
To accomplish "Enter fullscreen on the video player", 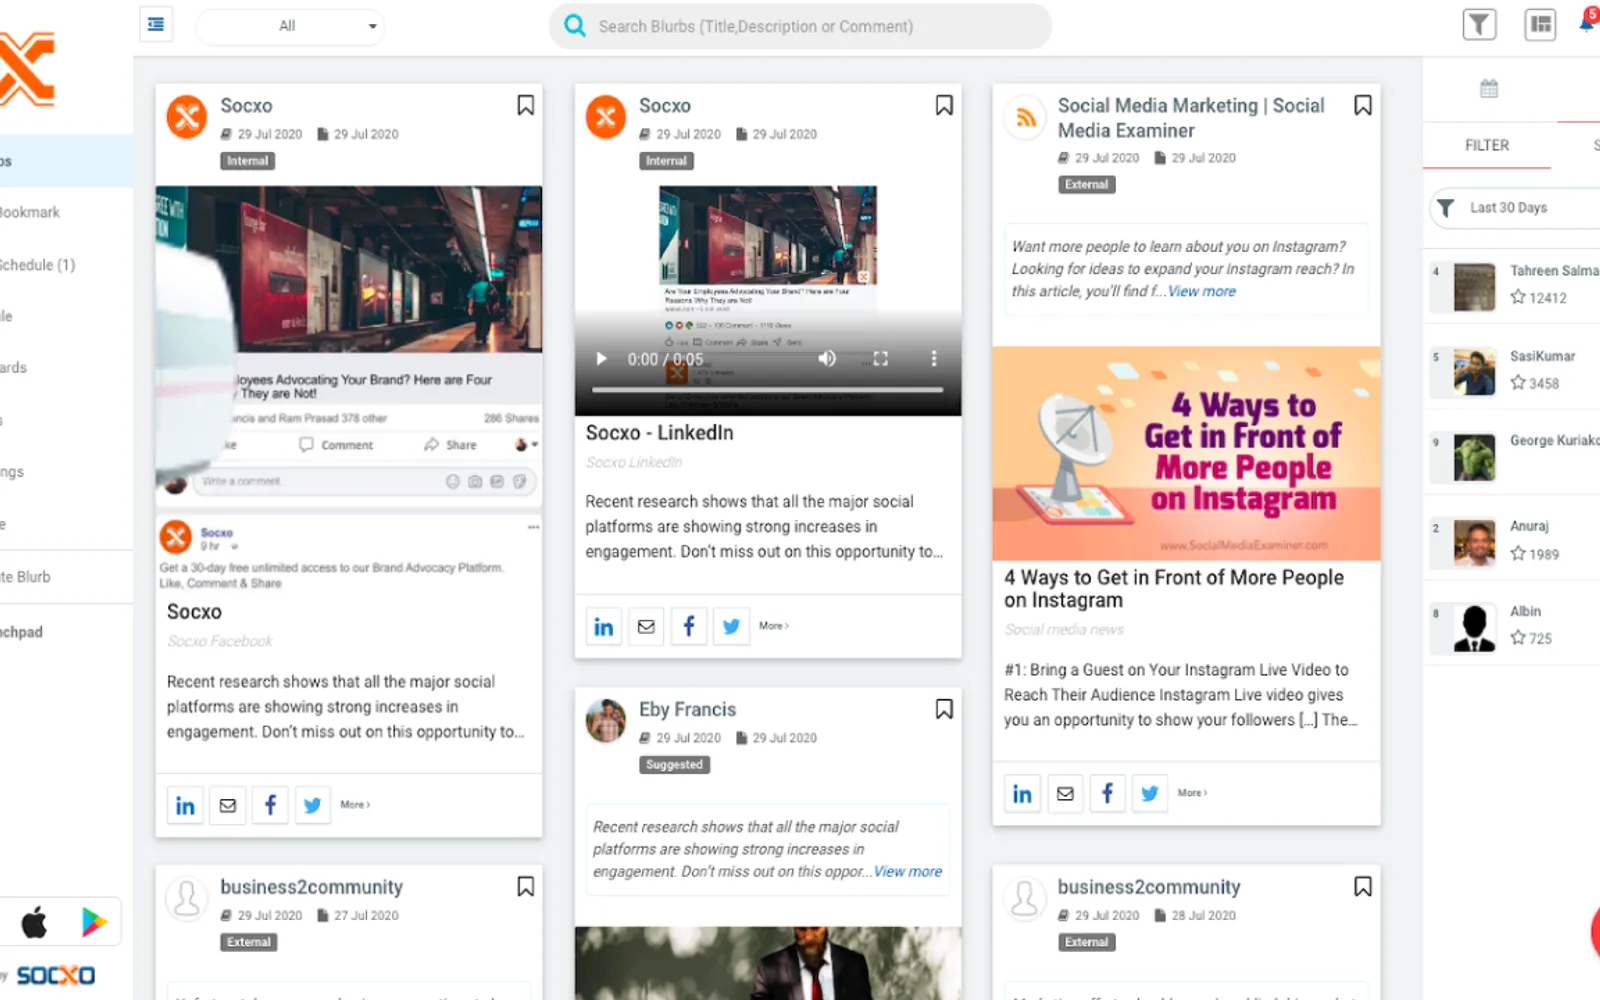I will (x=880, y=359).
